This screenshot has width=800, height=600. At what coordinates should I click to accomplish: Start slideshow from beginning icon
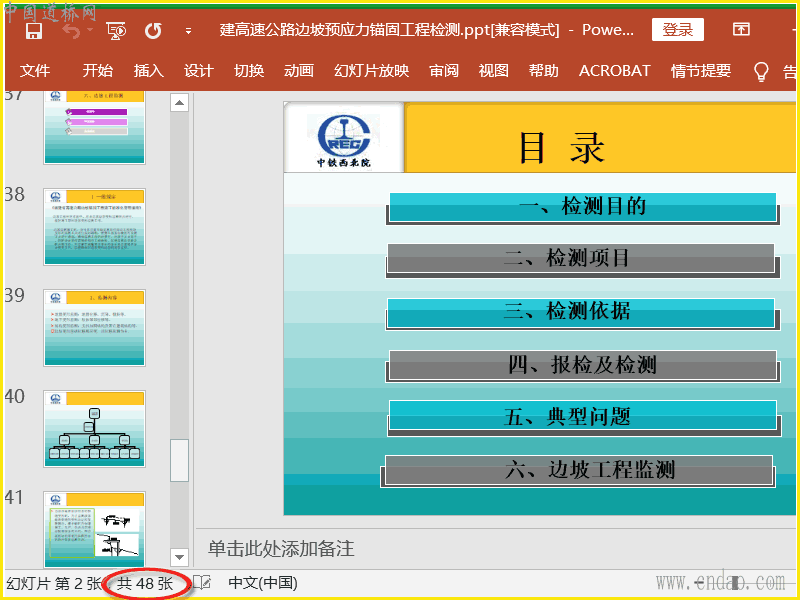[x=116, y=30]
